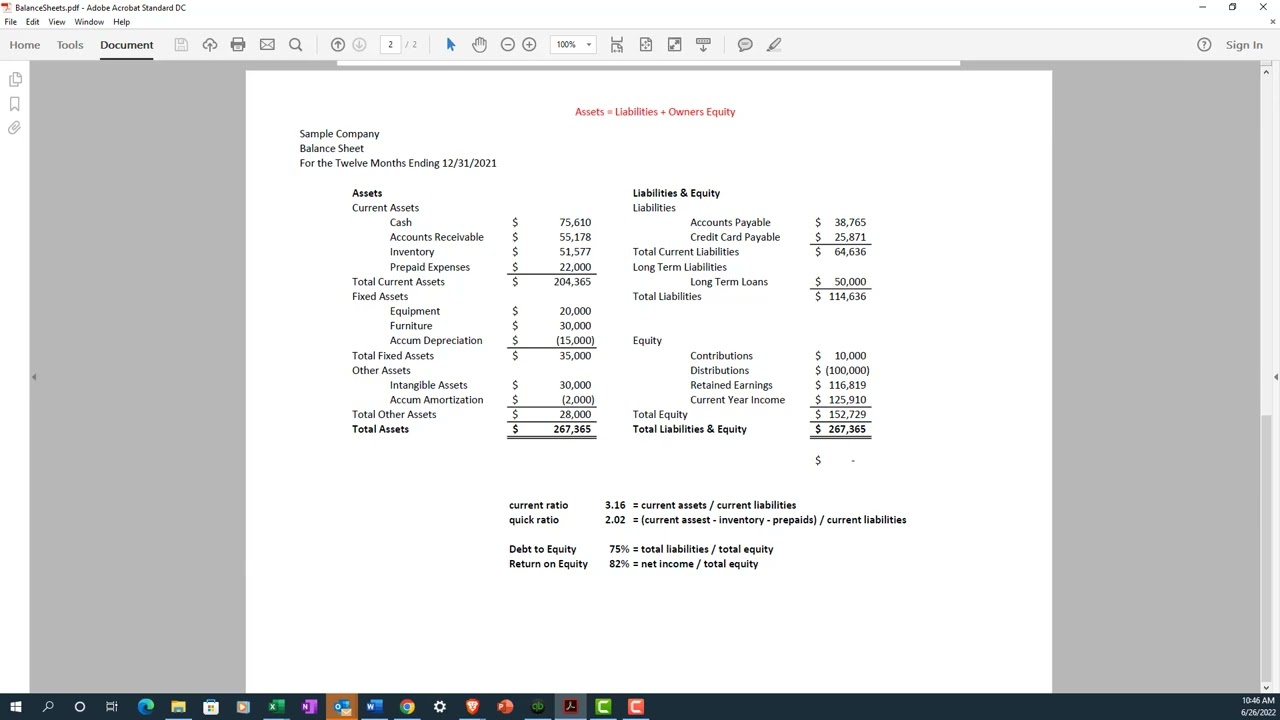The height and width of the screenshot is (720, 1280).
Task: Open the zoom level 100% dropdown
Action: click(x=589, y=45)
